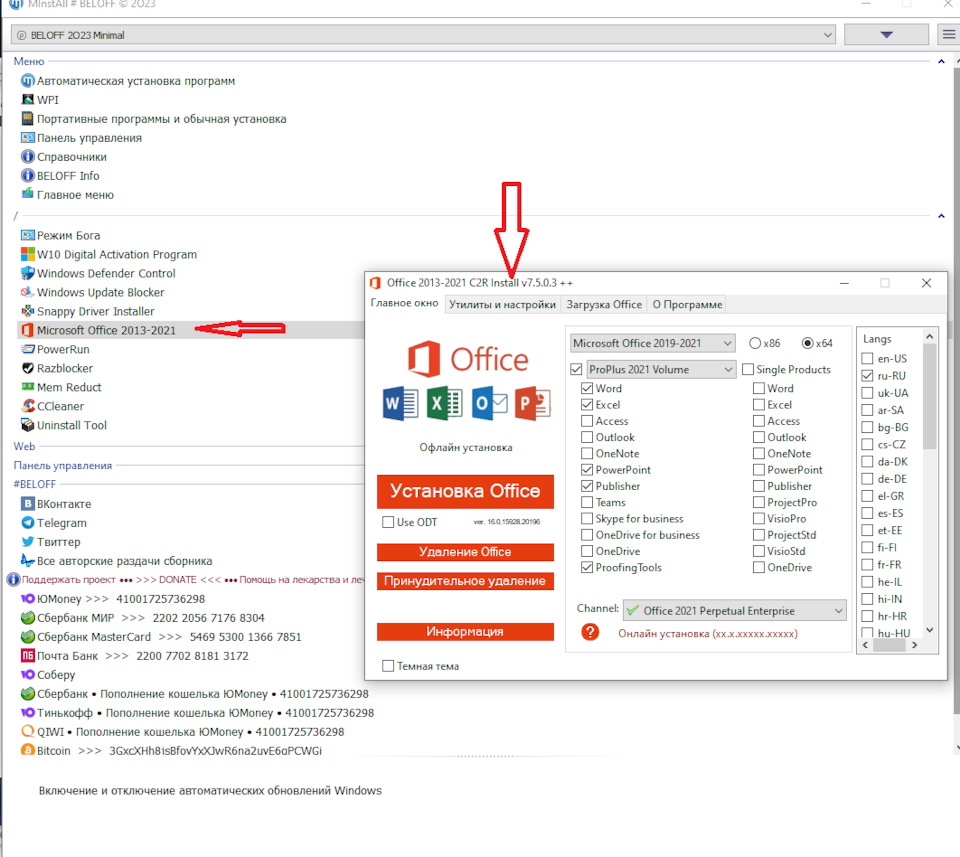Open Windows Update Blocker icon
The height and width of the screenshot is (857, 960).
tap(28, 292)
